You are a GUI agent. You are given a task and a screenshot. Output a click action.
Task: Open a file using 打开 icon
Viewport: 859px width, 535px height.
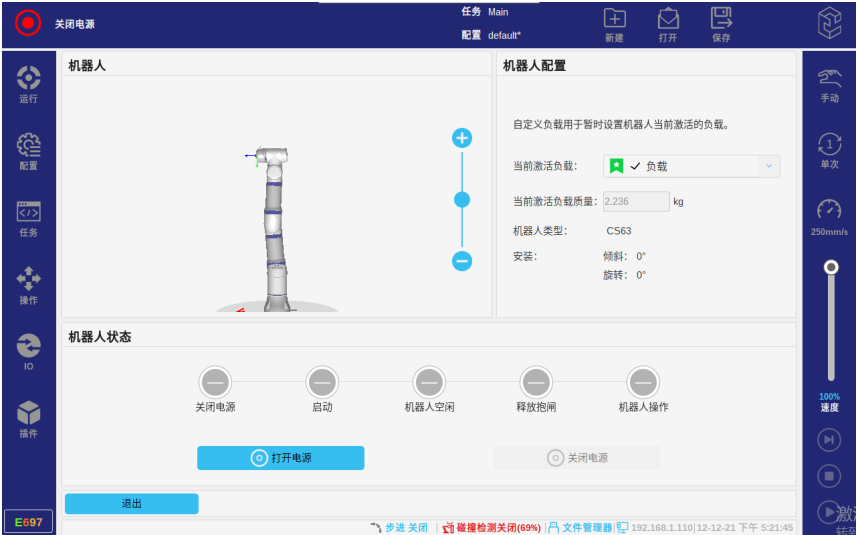pos(668,24)
